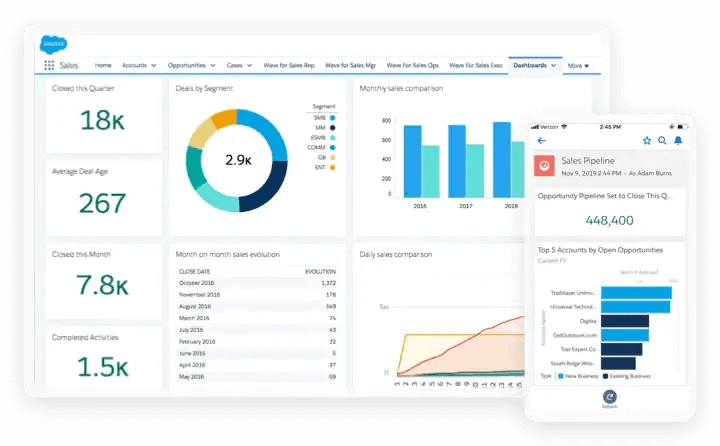This screenshot has height=446, width=720.
Task: Tap the Refresh icon on mobile
Action: click(x=610, y=397)
